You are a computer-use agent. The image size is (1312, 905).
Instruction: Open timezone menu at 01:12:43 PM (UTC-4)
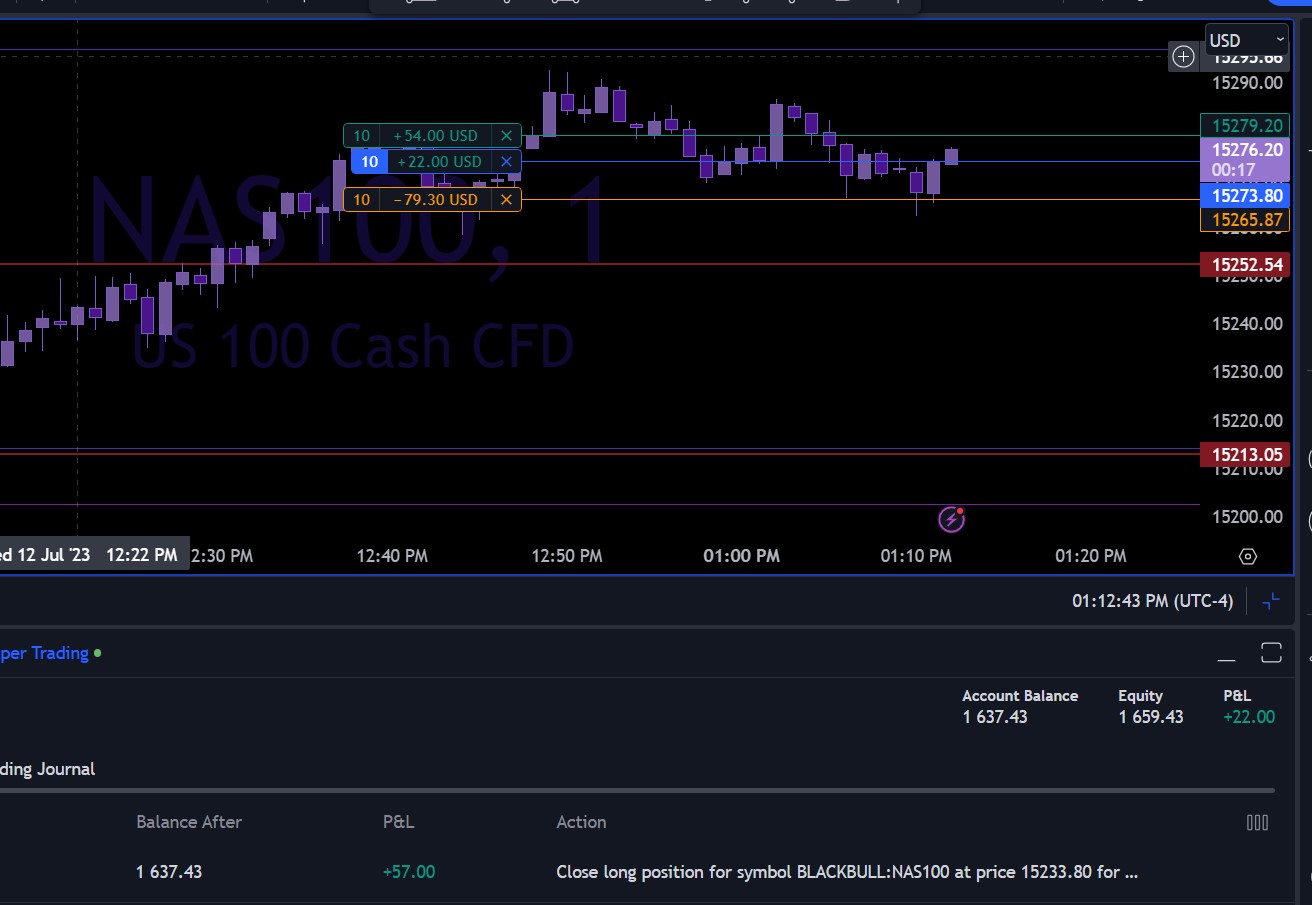[1152, 601]
